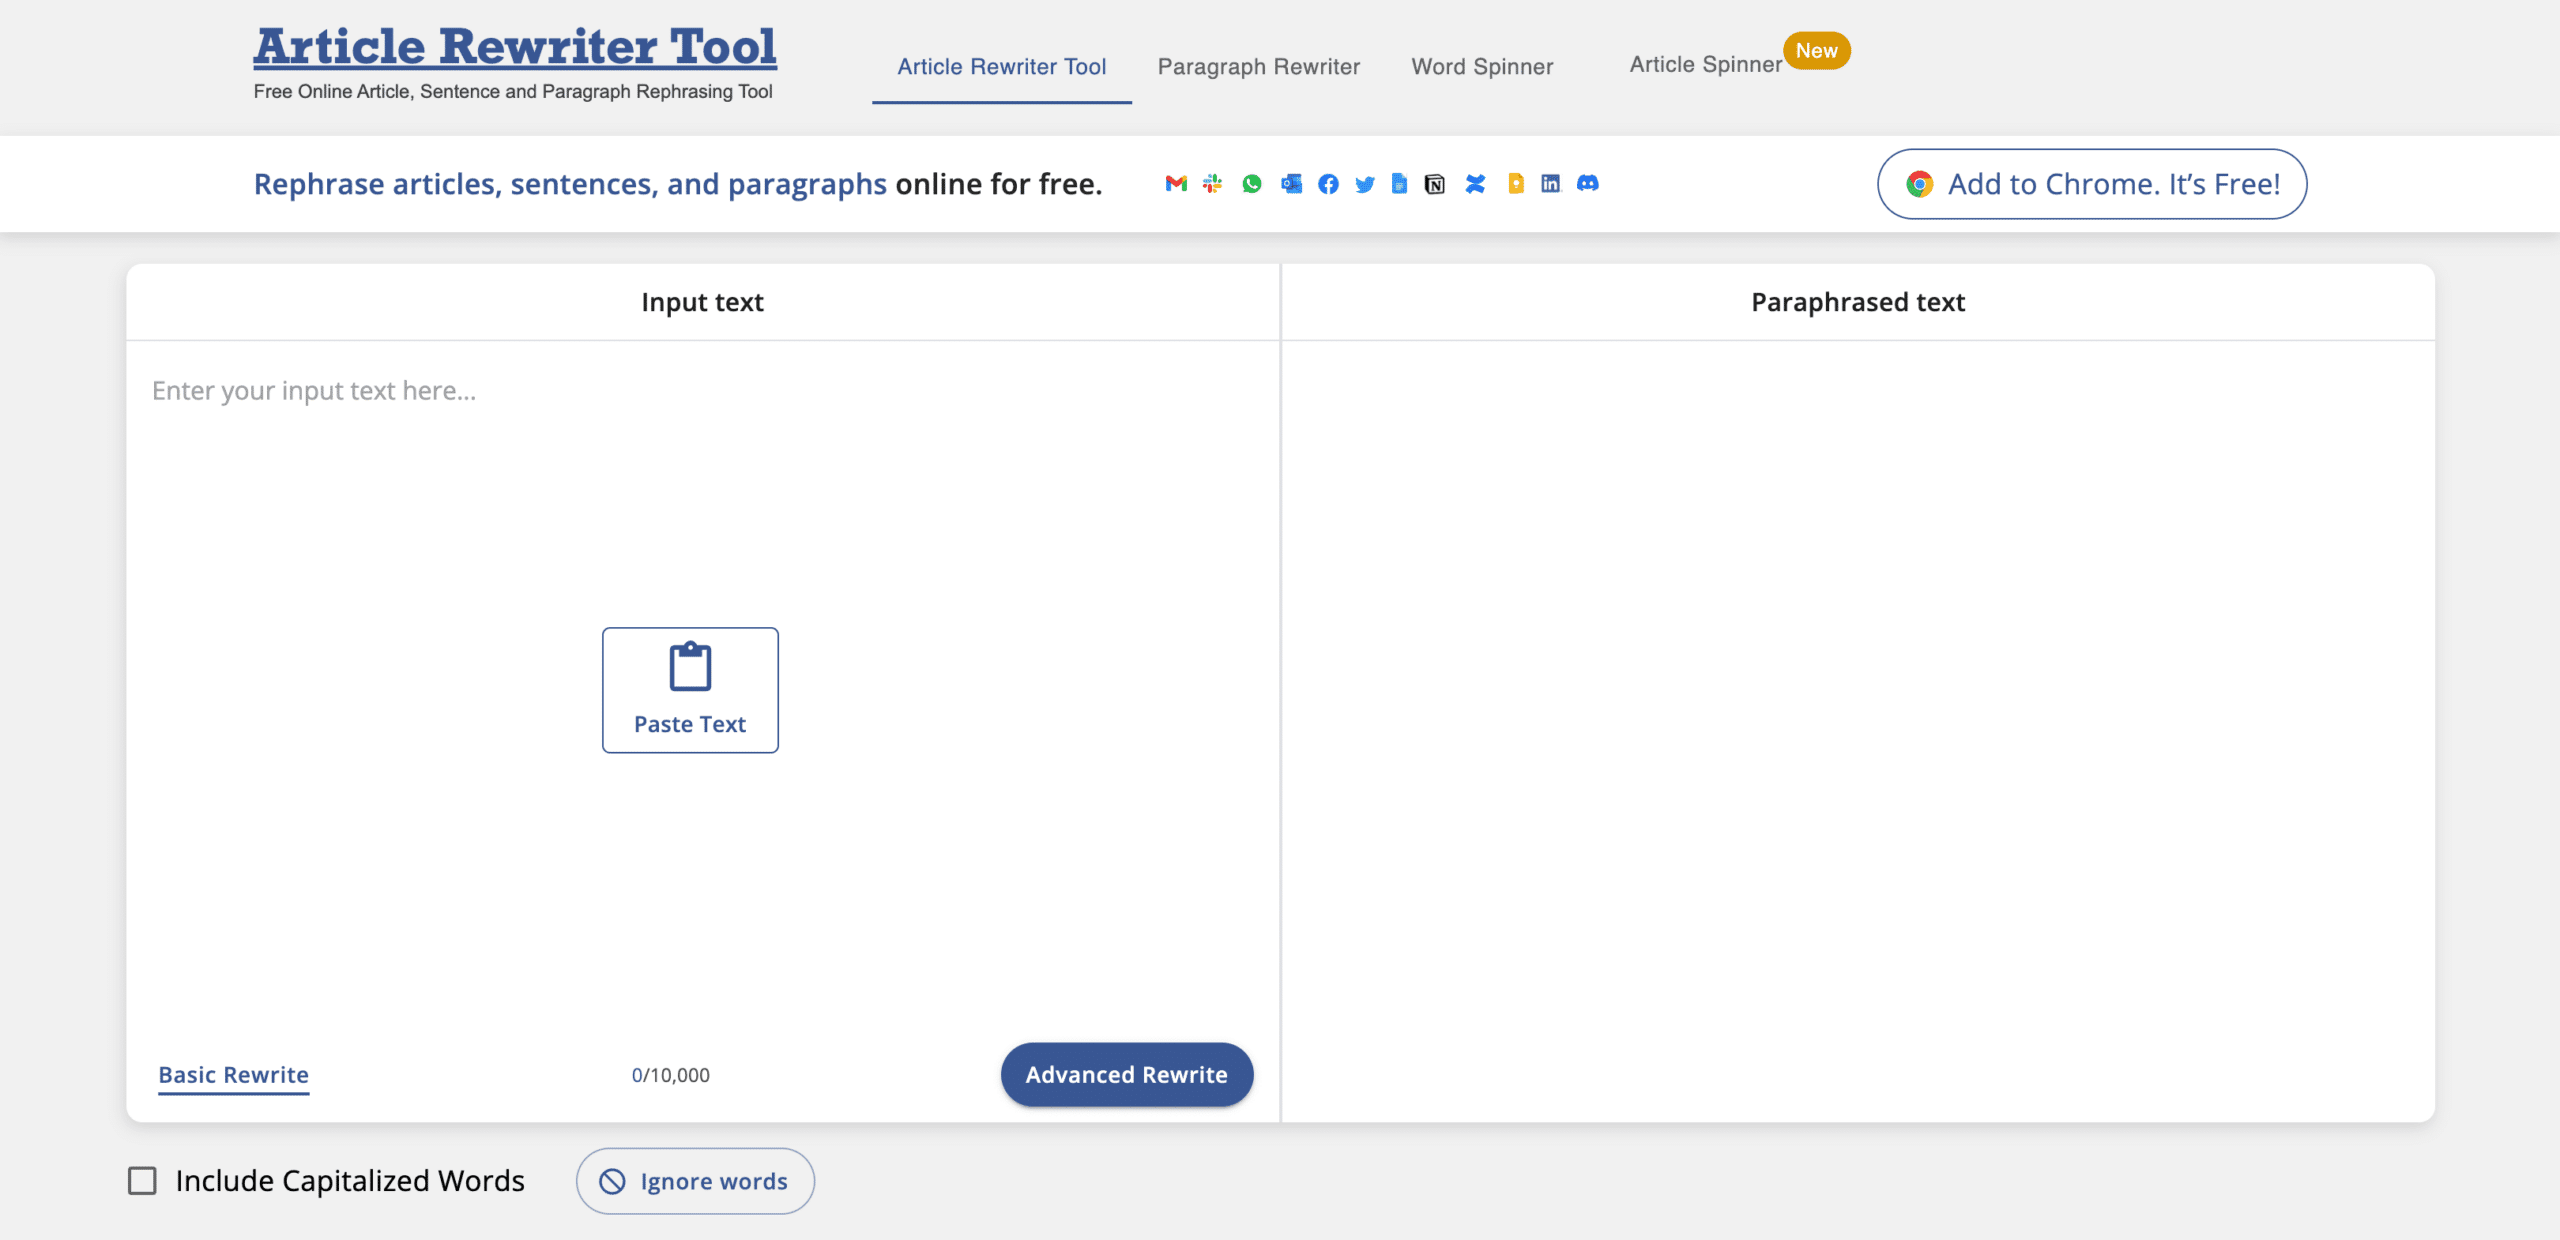Click the Gmail icon
This screenshot has height=1240, width=2560.
point(1176,183)
